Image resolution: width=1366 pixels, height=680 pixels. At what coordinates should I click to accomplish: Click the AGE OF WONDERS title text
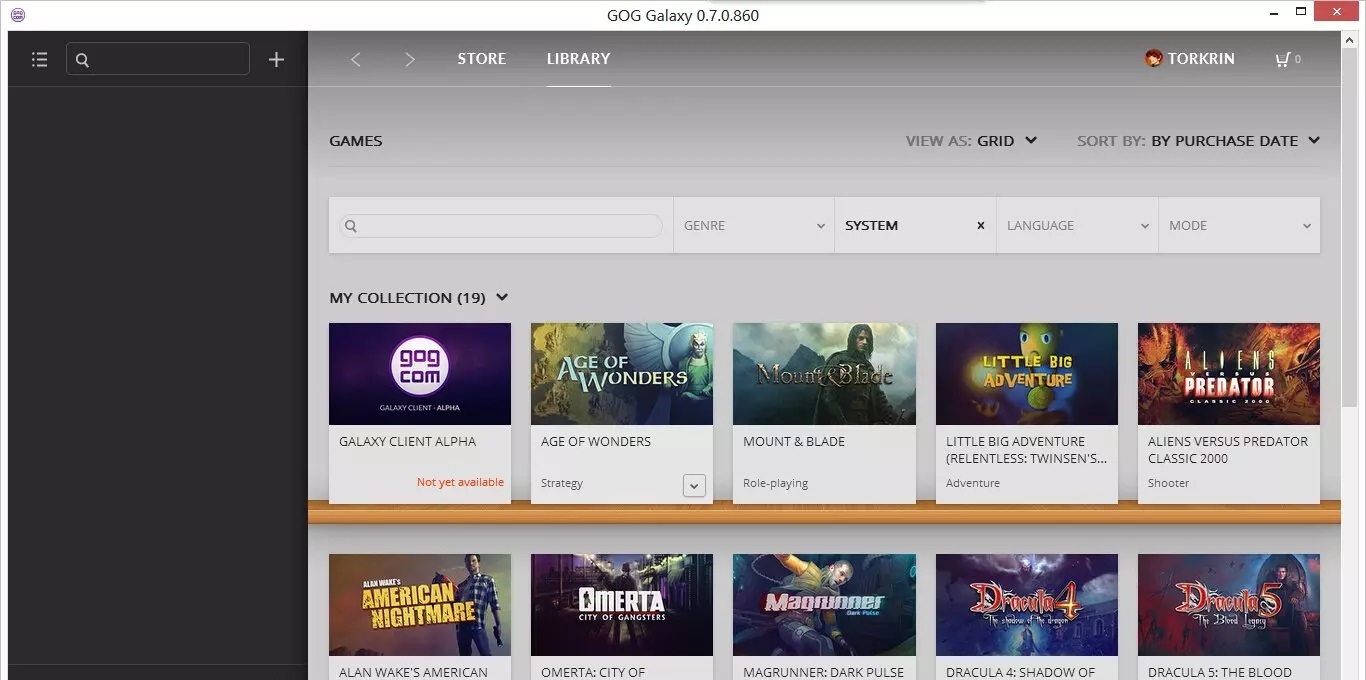pos(596,442)
